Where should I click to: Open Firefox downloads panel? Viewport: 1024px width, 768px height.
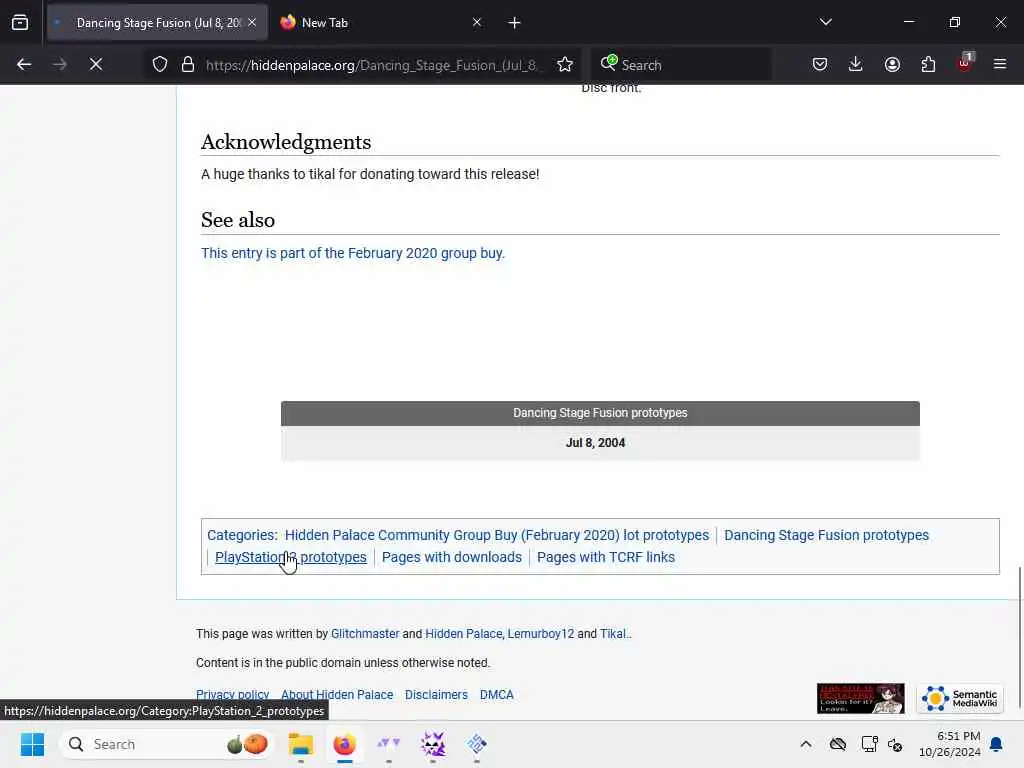coord(856,64)
